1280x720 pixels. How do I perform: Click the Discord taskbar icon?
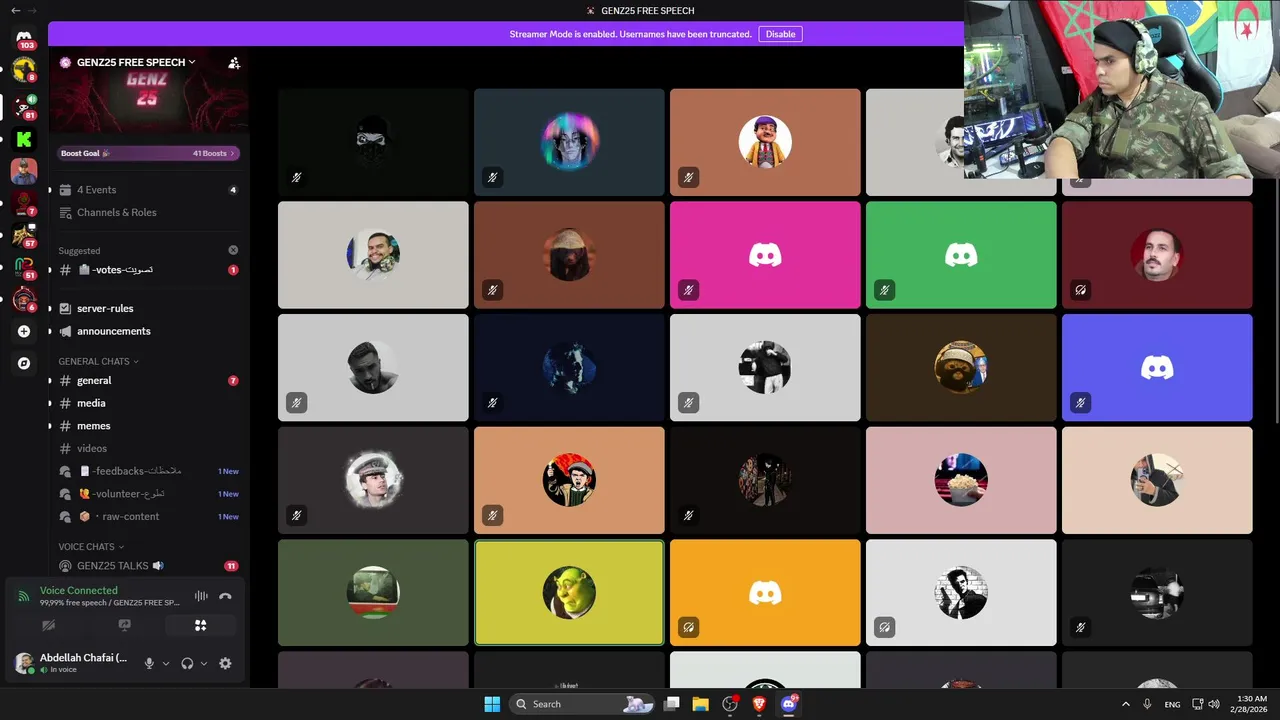point(789,704)
